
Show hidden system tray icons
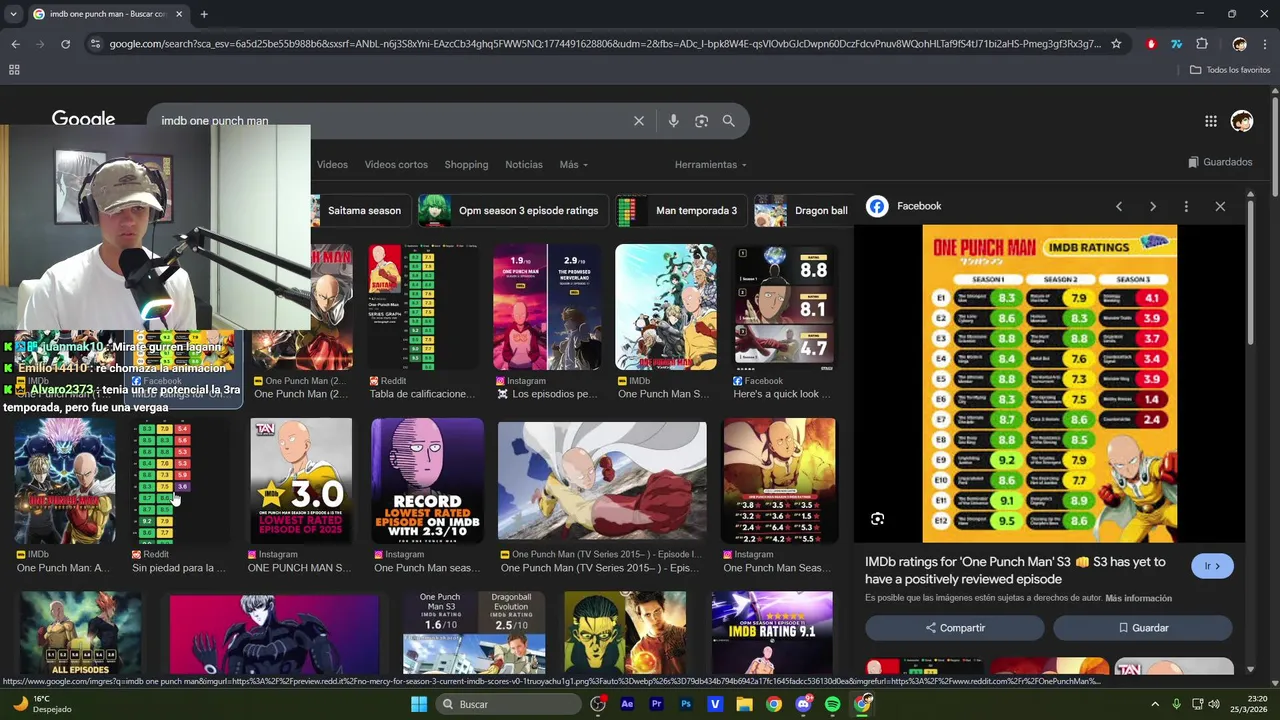[1155, 704]
